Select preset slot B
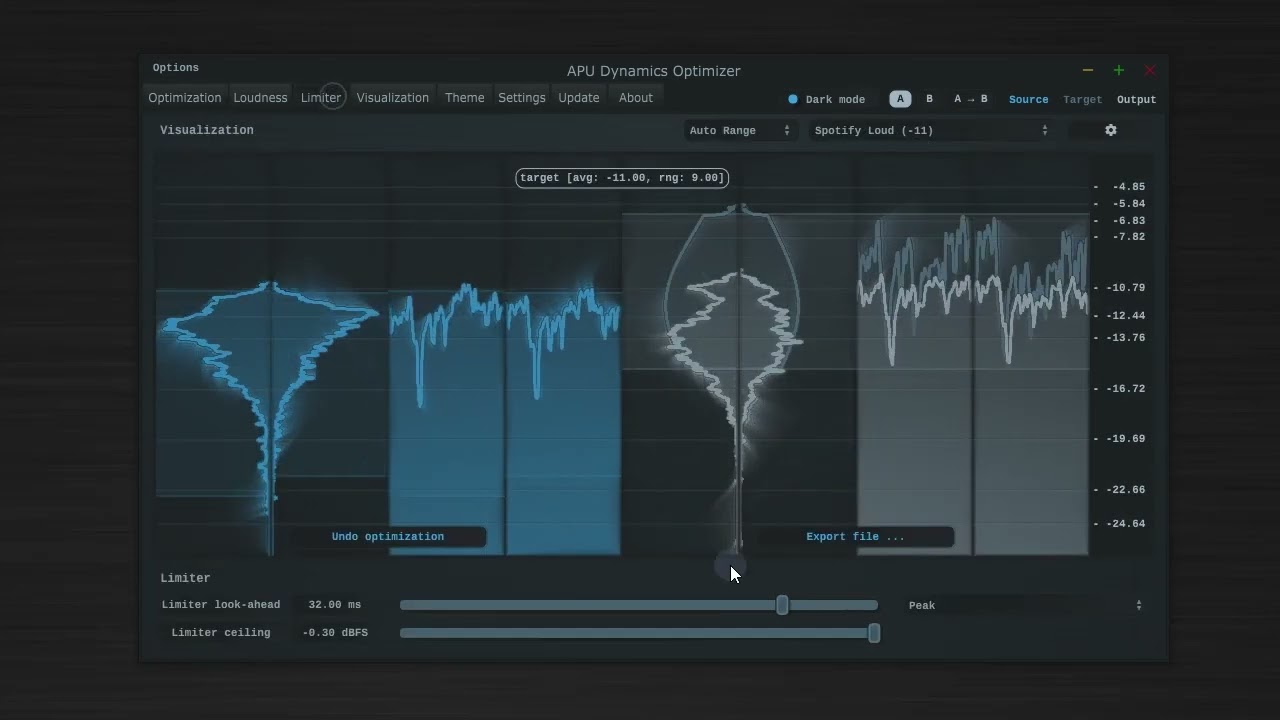 click(x=929, y=99)
